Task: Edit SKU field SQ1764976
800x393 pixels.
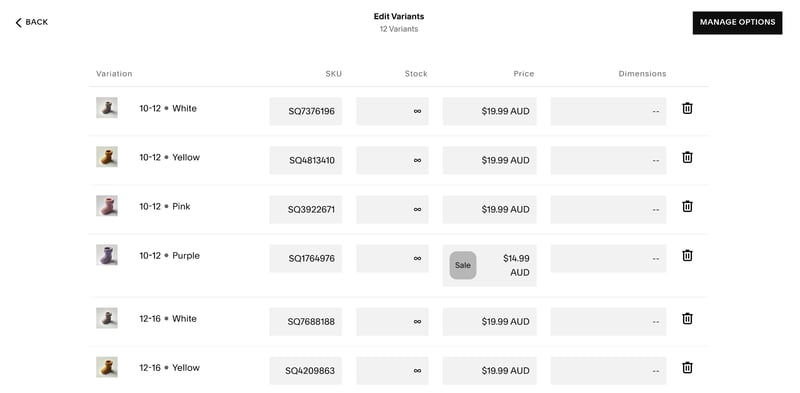Action: click(x=306, y=258)
